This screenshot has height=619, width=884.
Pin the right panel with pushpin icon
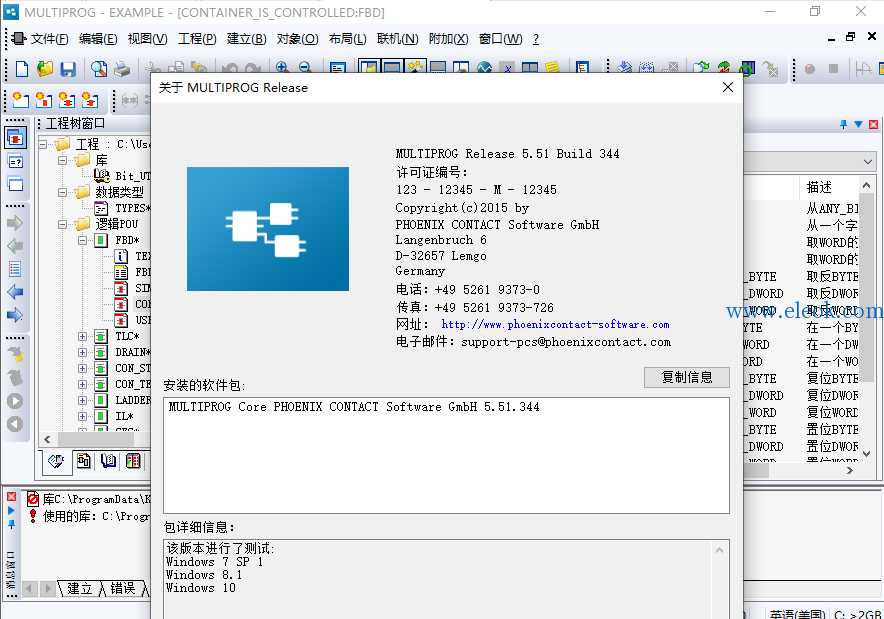pos(843,124)
